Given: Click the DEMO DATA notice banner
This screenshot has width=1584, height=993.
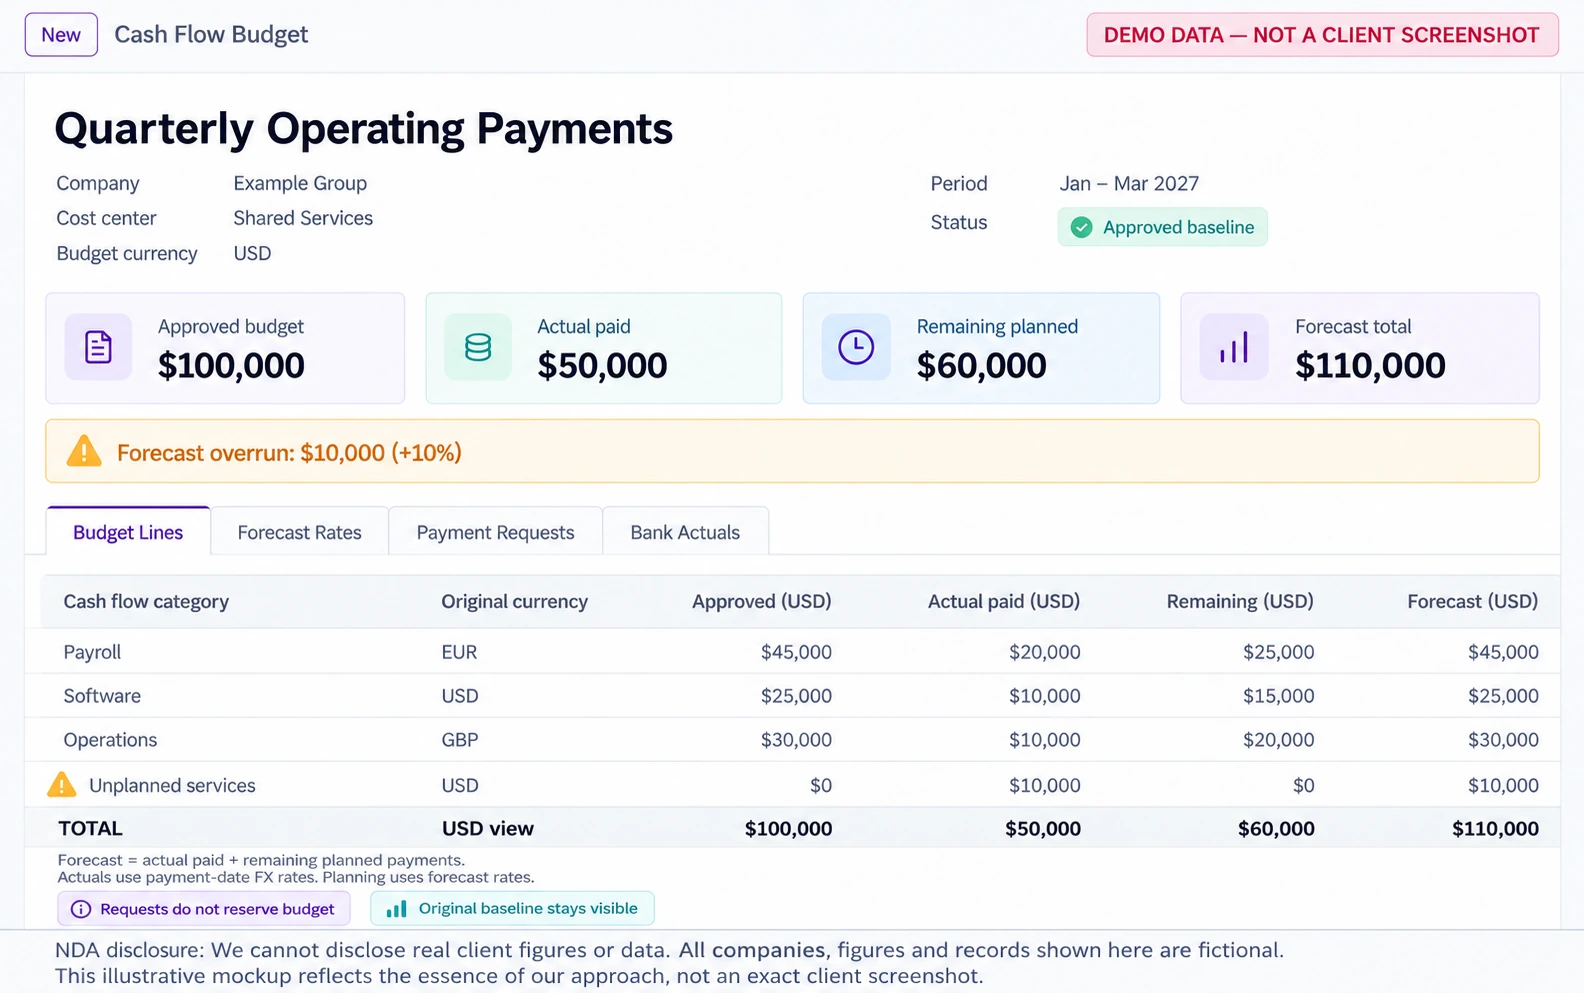Looking at the screenshot, I should (x=1322, y=35).
